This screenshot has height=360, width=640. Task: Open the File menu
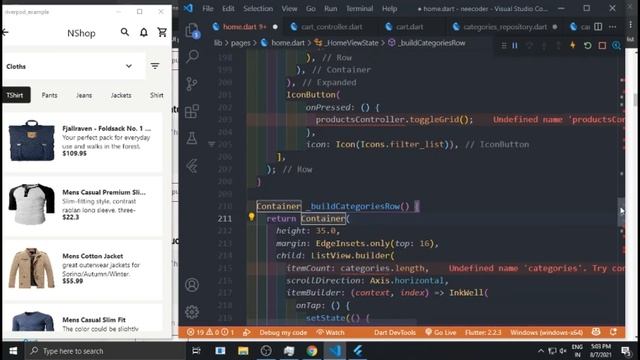tap(208, 9)
